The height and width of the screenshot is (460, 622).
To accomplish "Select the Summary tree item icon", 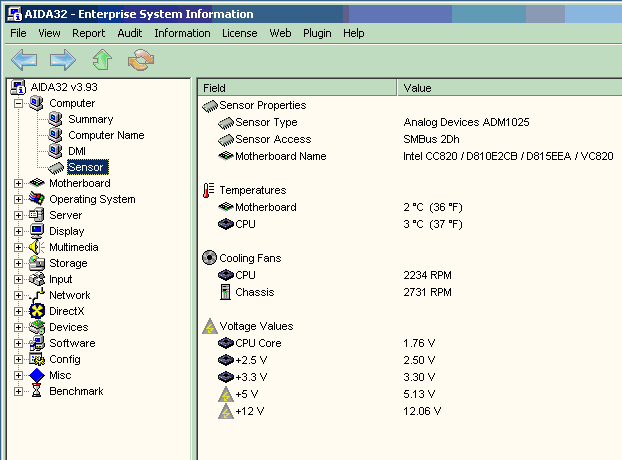I will [x=56, y=119].
